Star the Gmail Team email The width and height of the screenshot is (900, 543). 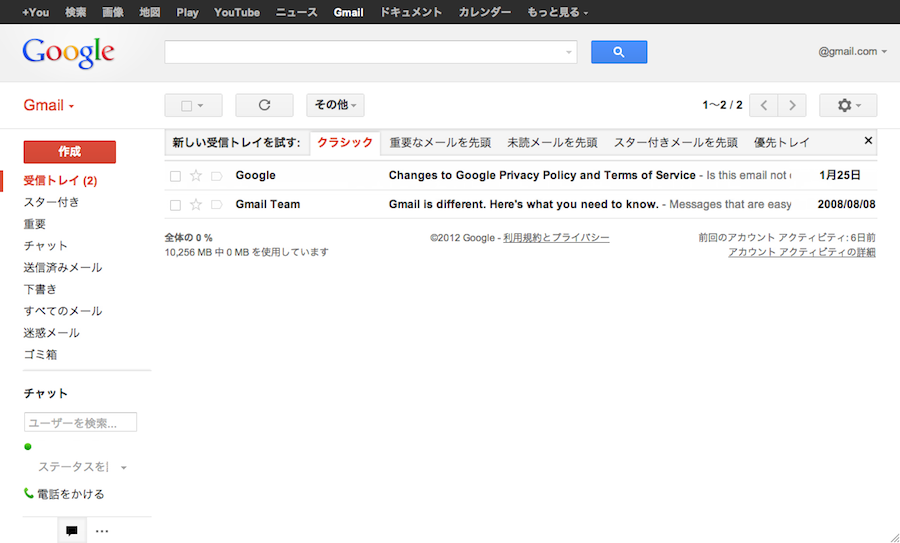(196, 205)
